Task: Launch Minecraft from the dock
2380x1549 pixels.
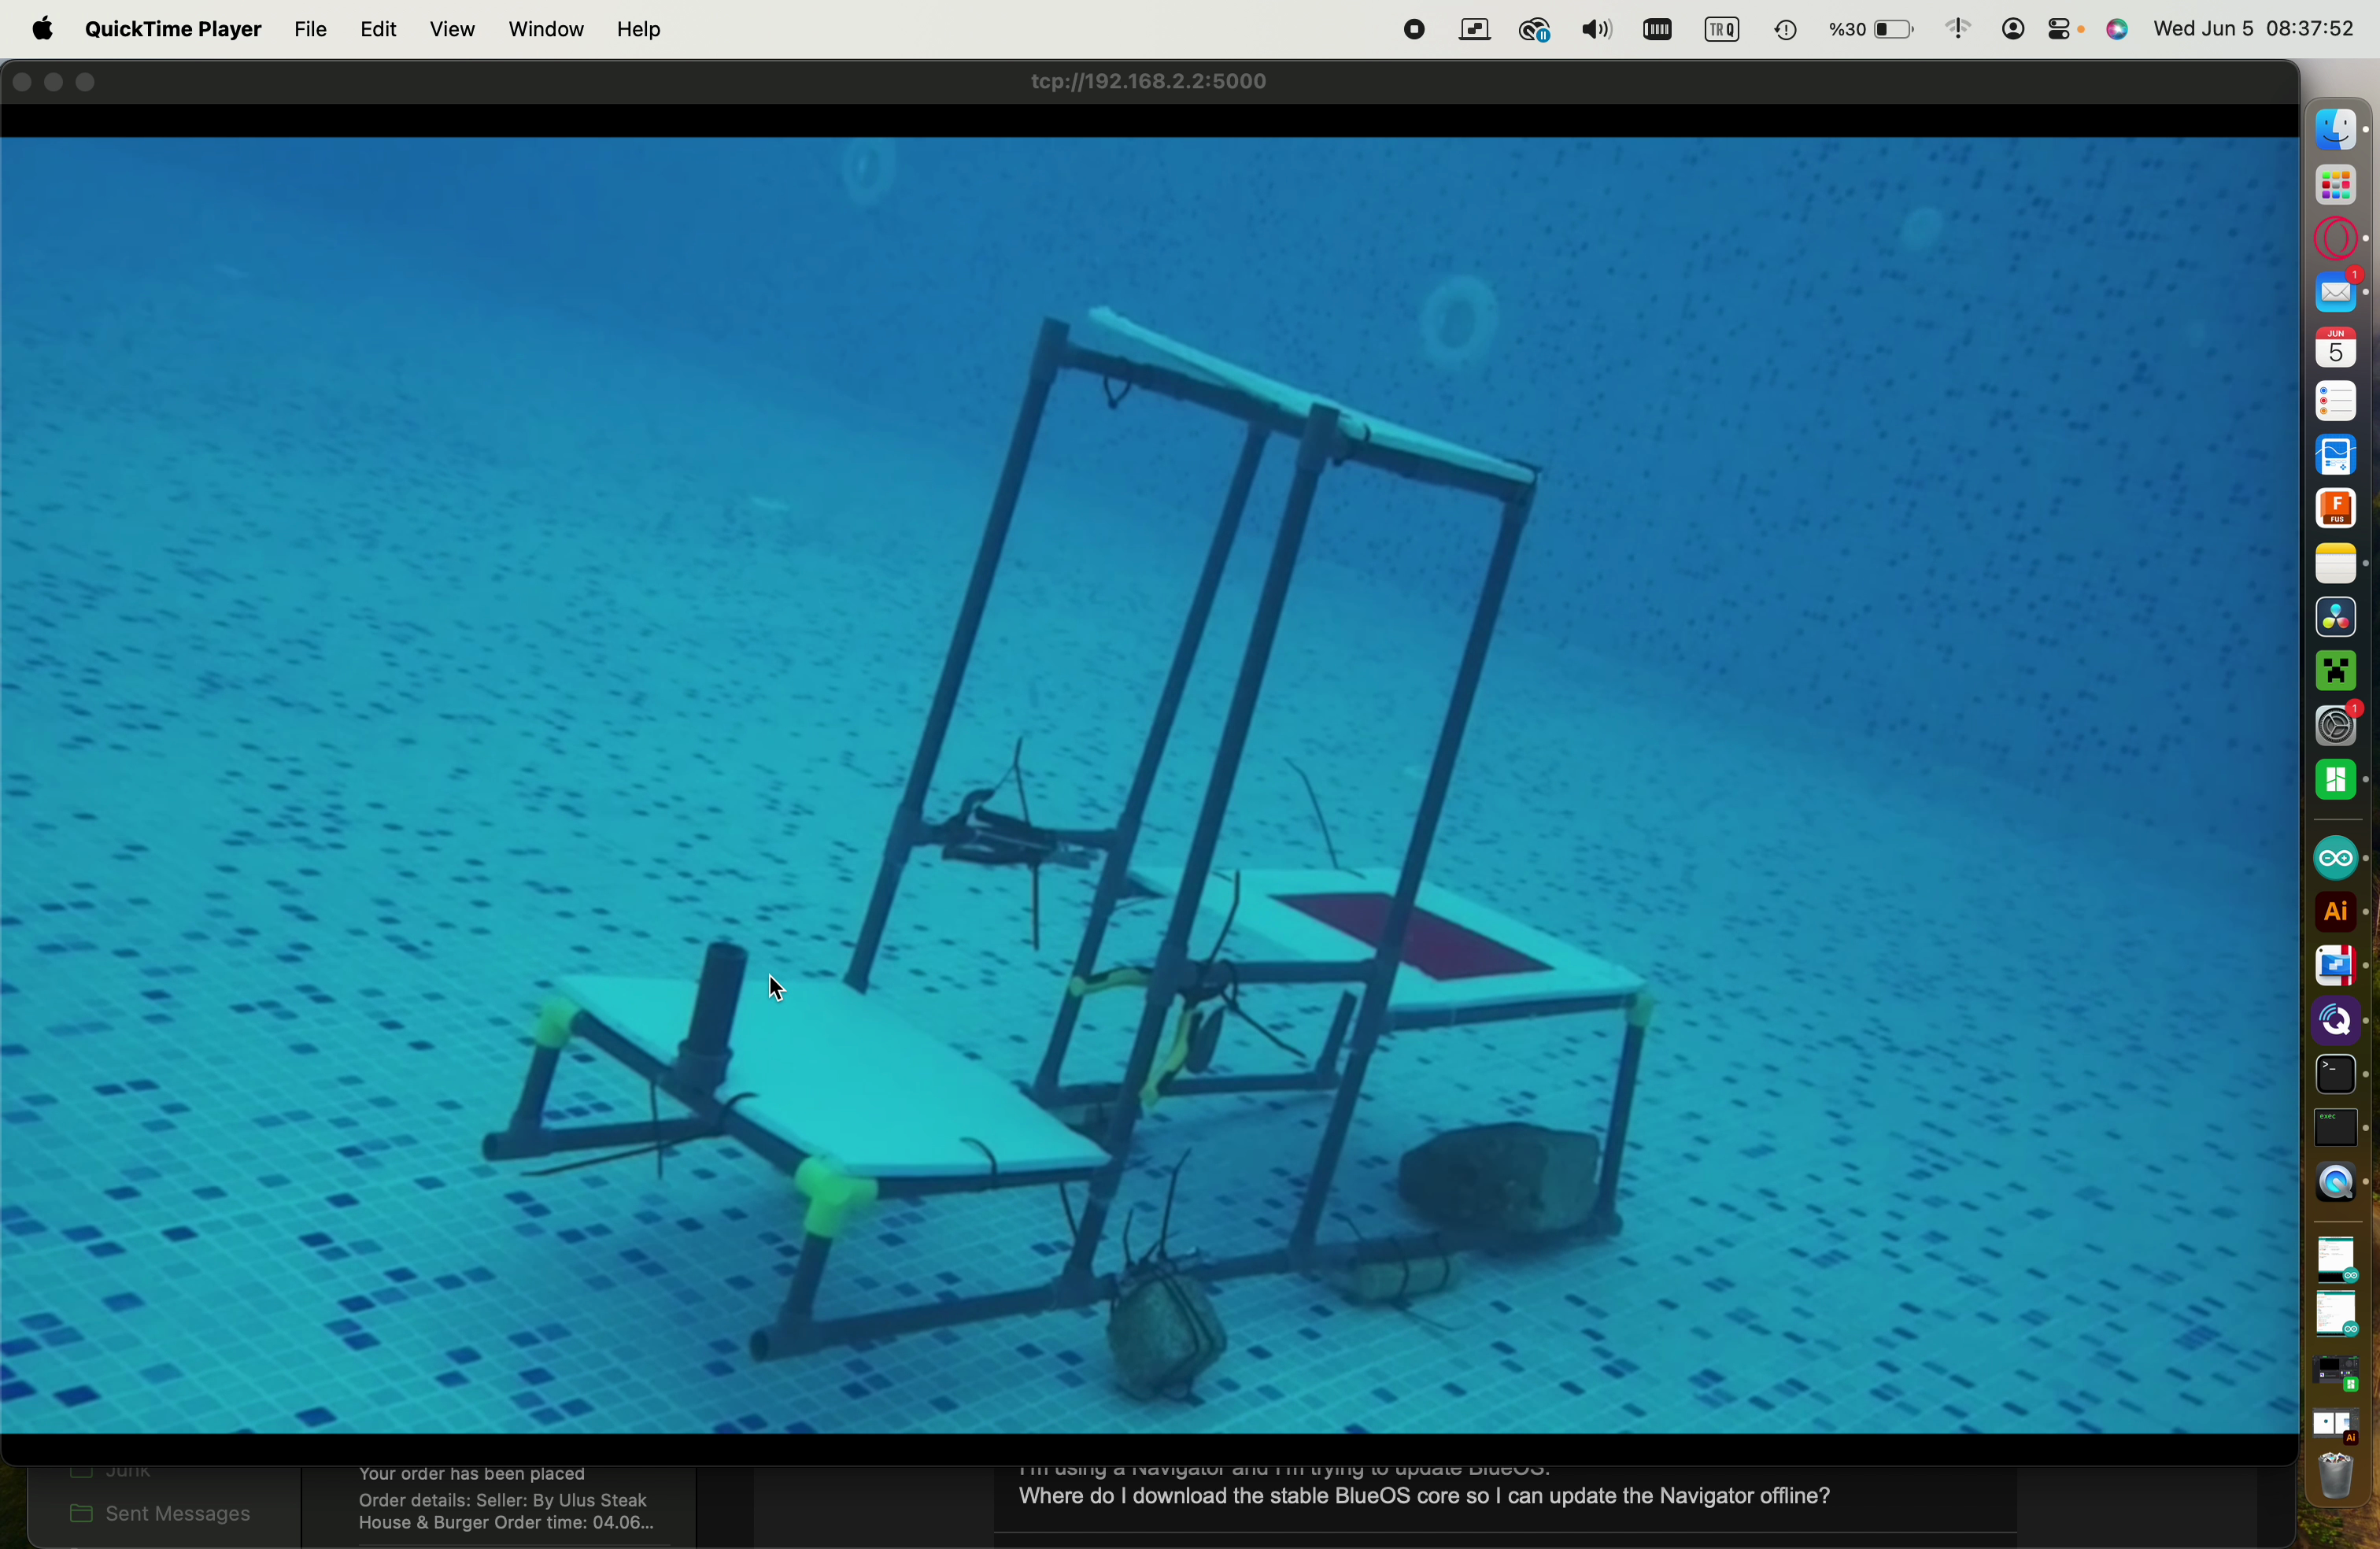Action: pos(2337,672)
